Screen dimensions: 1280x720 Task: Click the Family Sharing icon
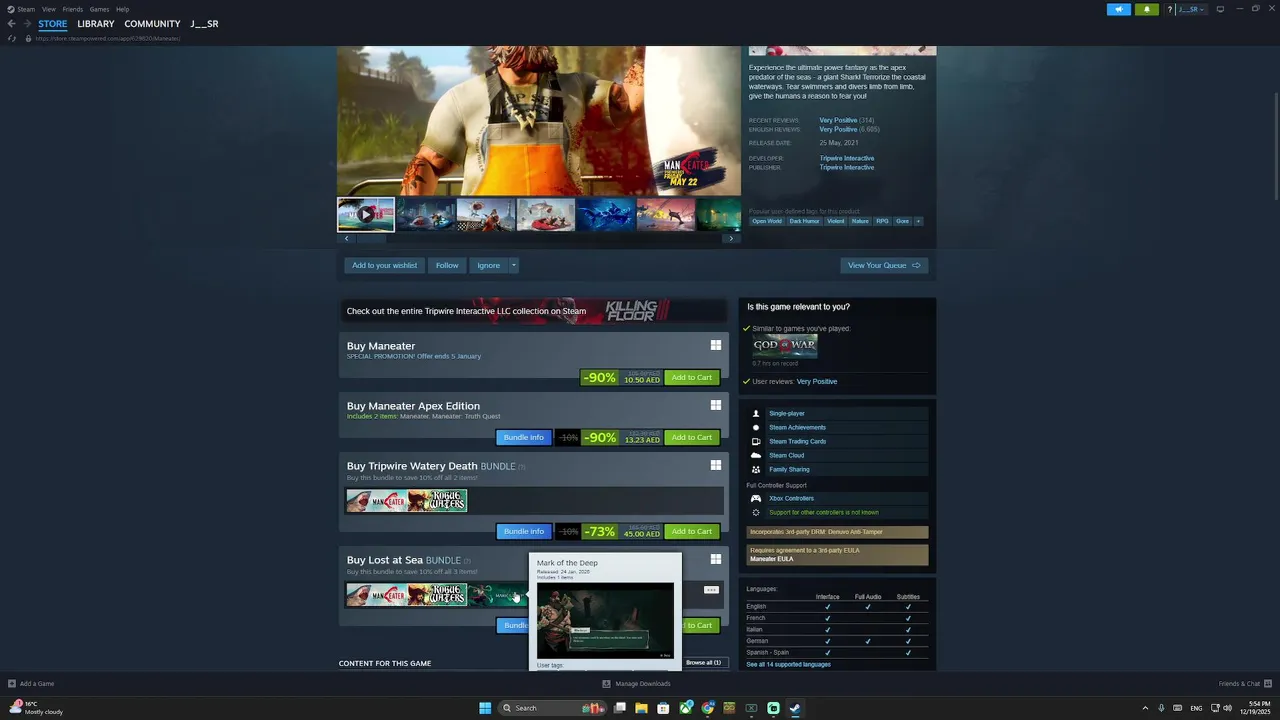pos(756,469)
